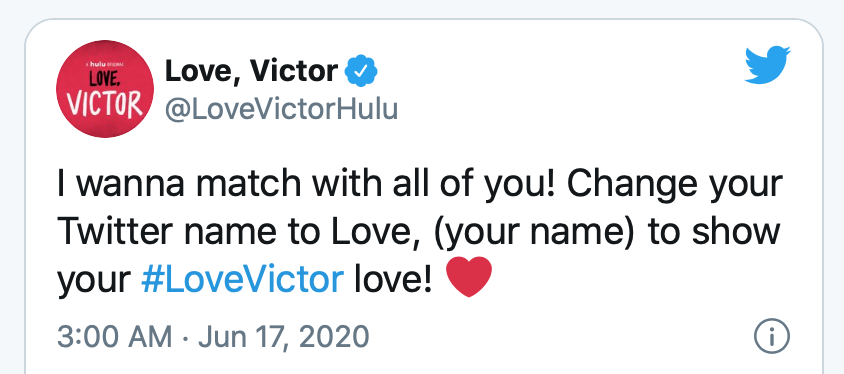Click the word "love!" before the heart
This screenshot has width=844, height=374.
coord(393,279)
